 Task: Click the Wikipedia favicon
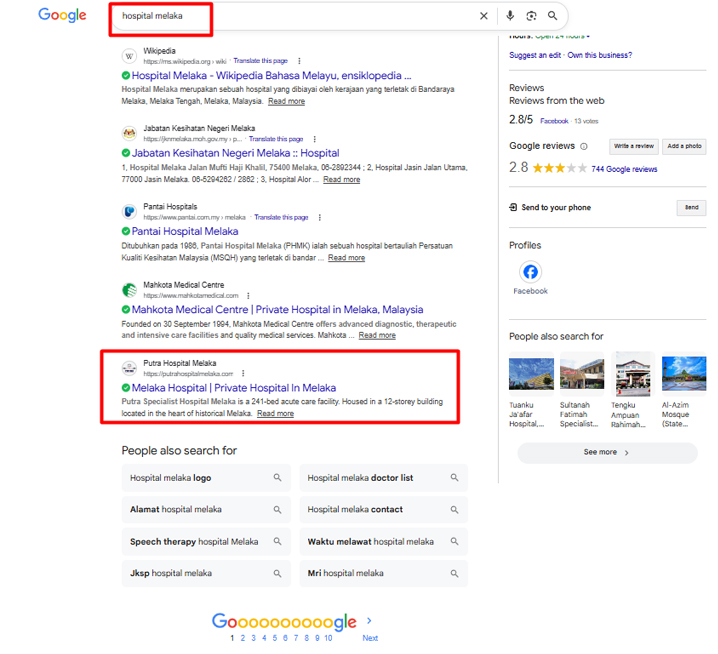129,56
